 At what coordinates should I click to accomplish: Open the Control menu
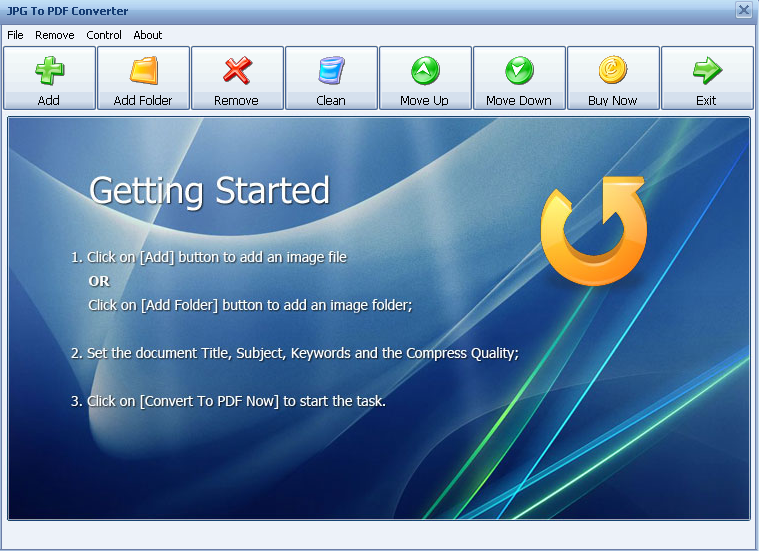tap(104, 35)
